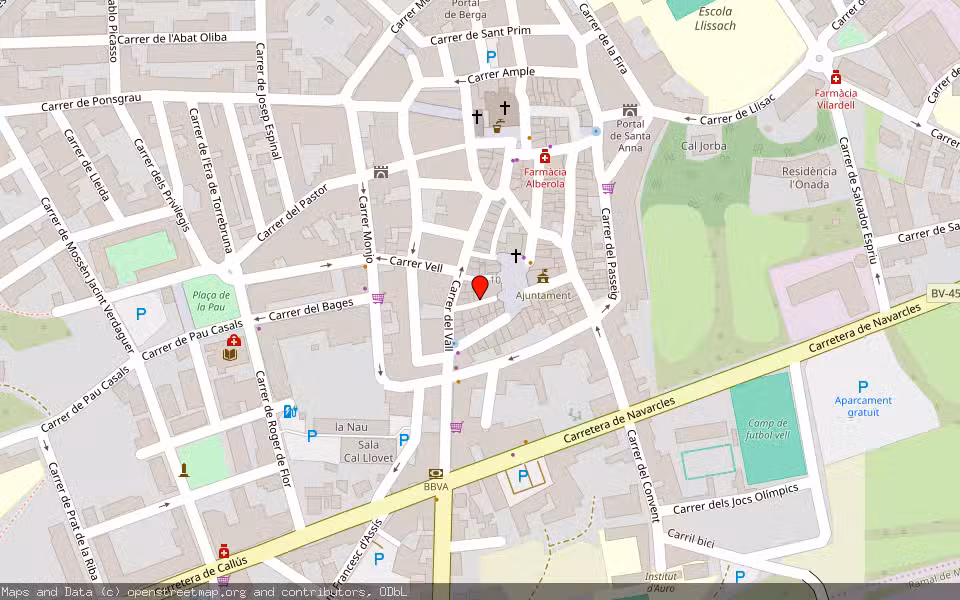This screenshot has height=600, width=960.
Task: Click the Farmàcia Alberola pharmacy cross icon
Action: coord(545,156)
